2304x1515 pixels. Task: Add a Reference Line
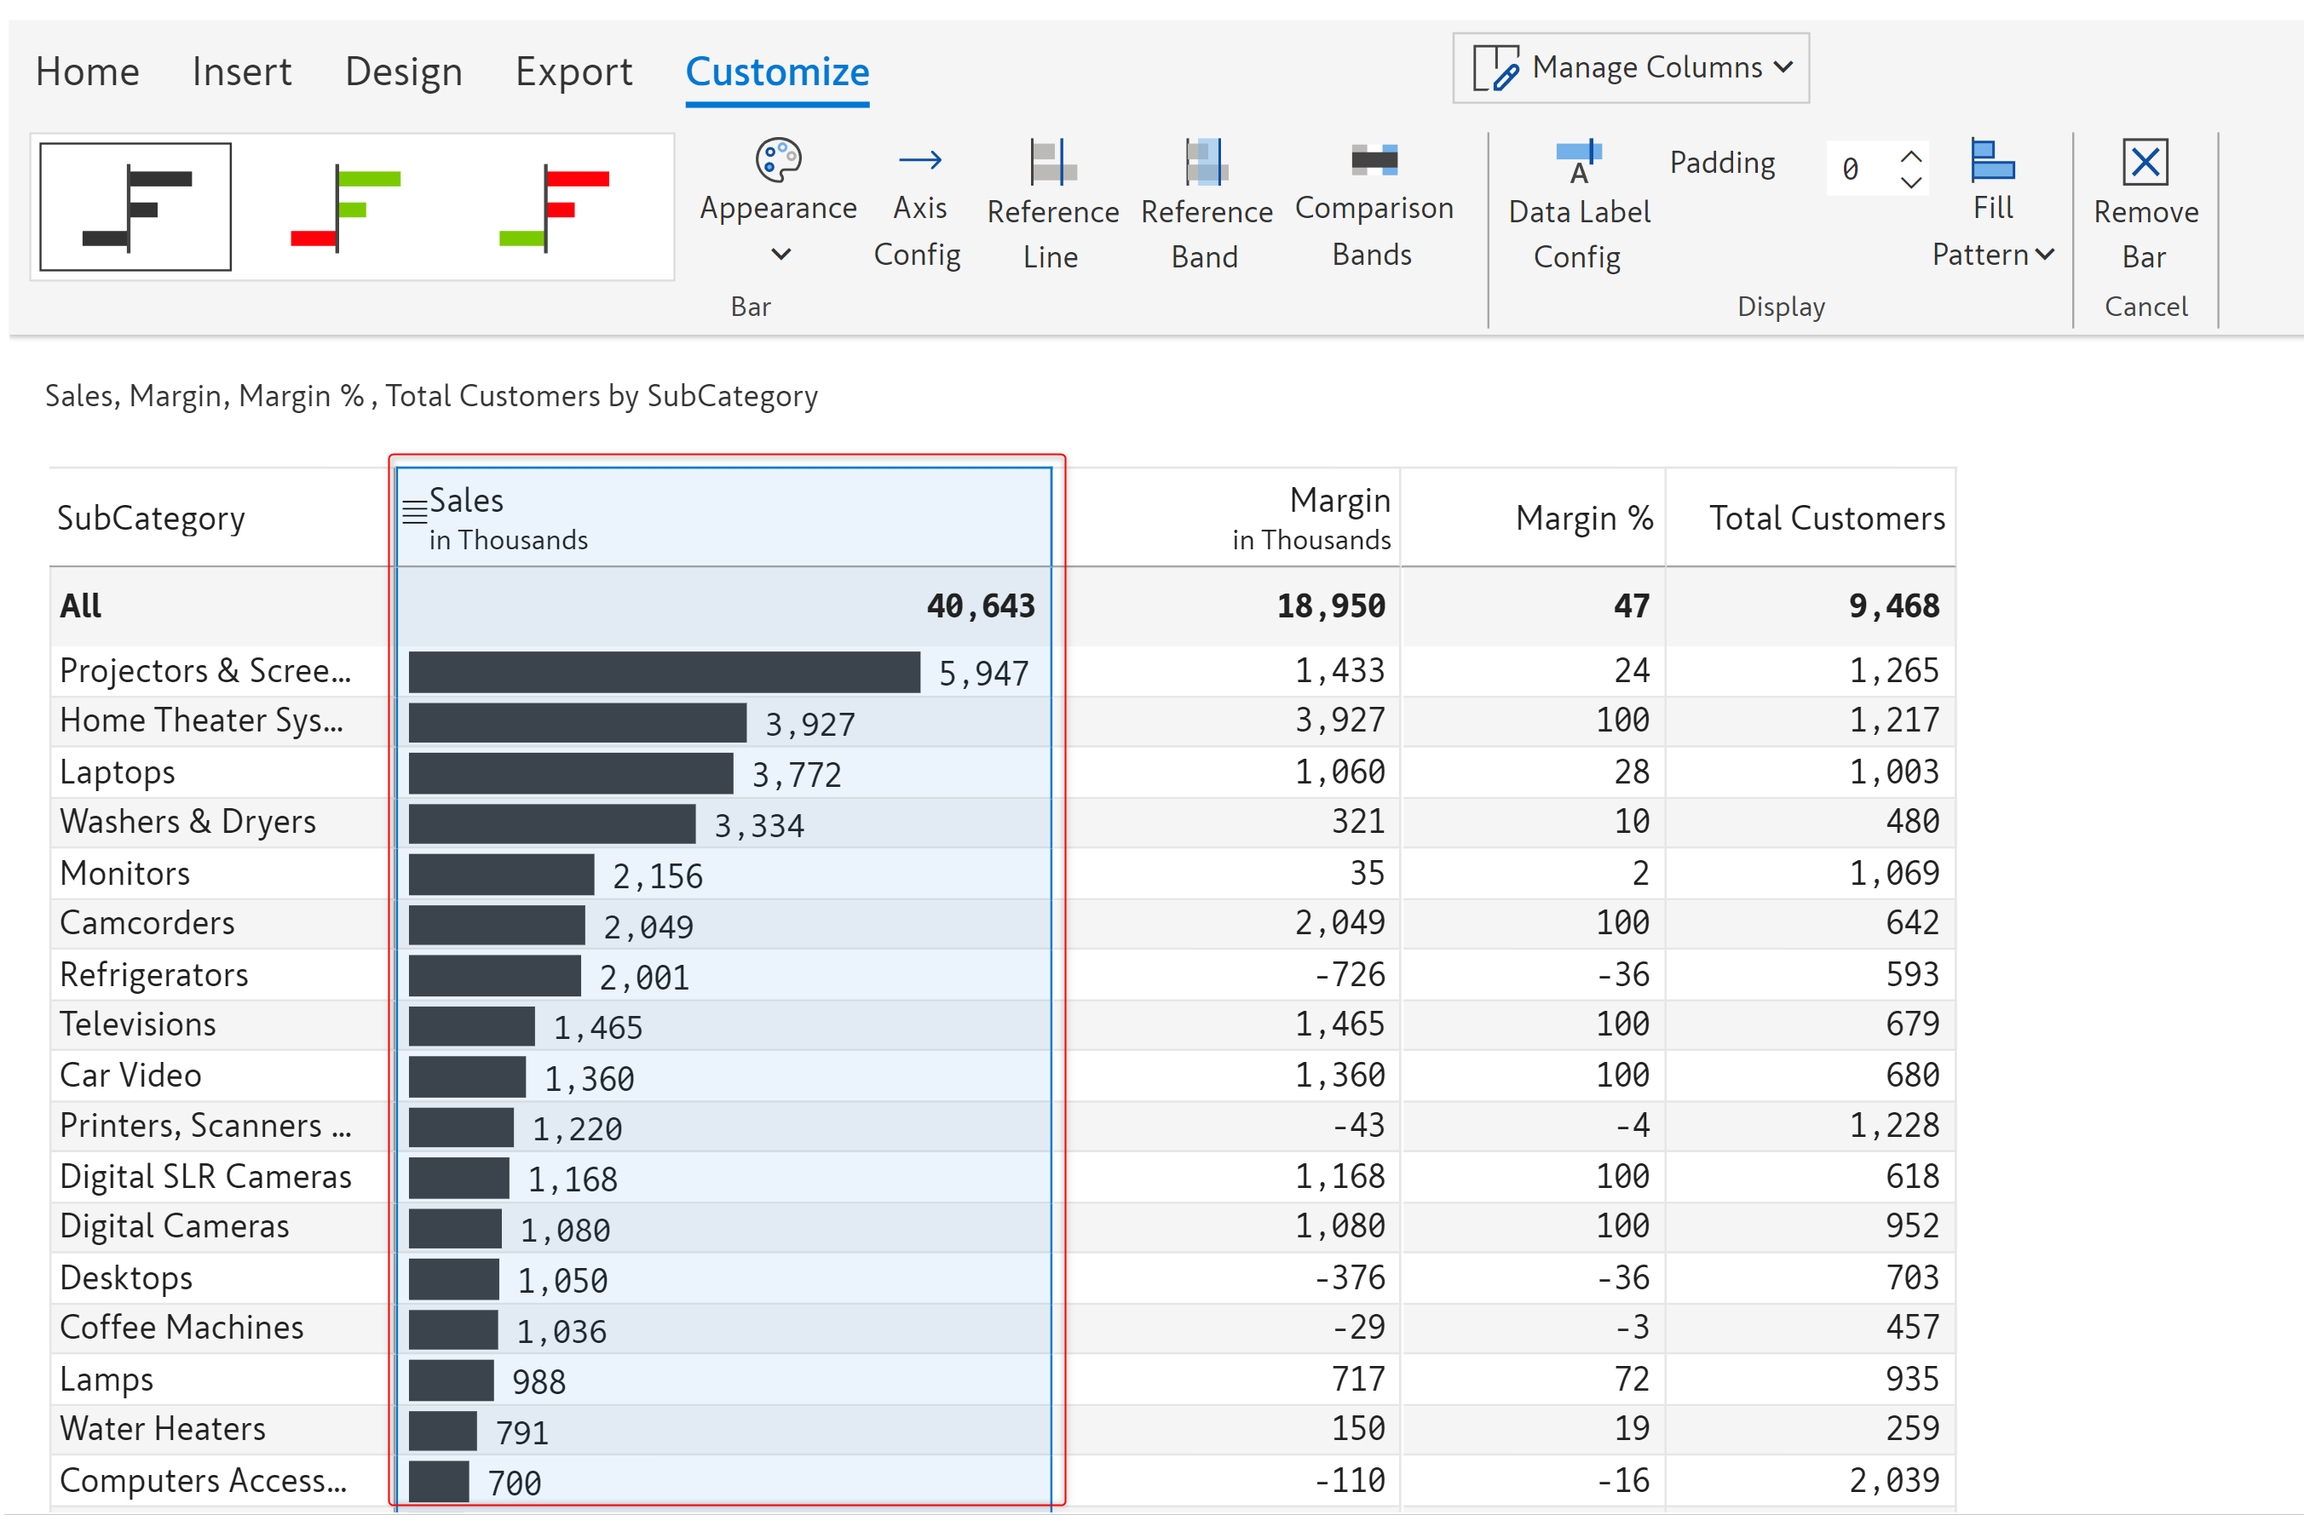(1052, 162)
